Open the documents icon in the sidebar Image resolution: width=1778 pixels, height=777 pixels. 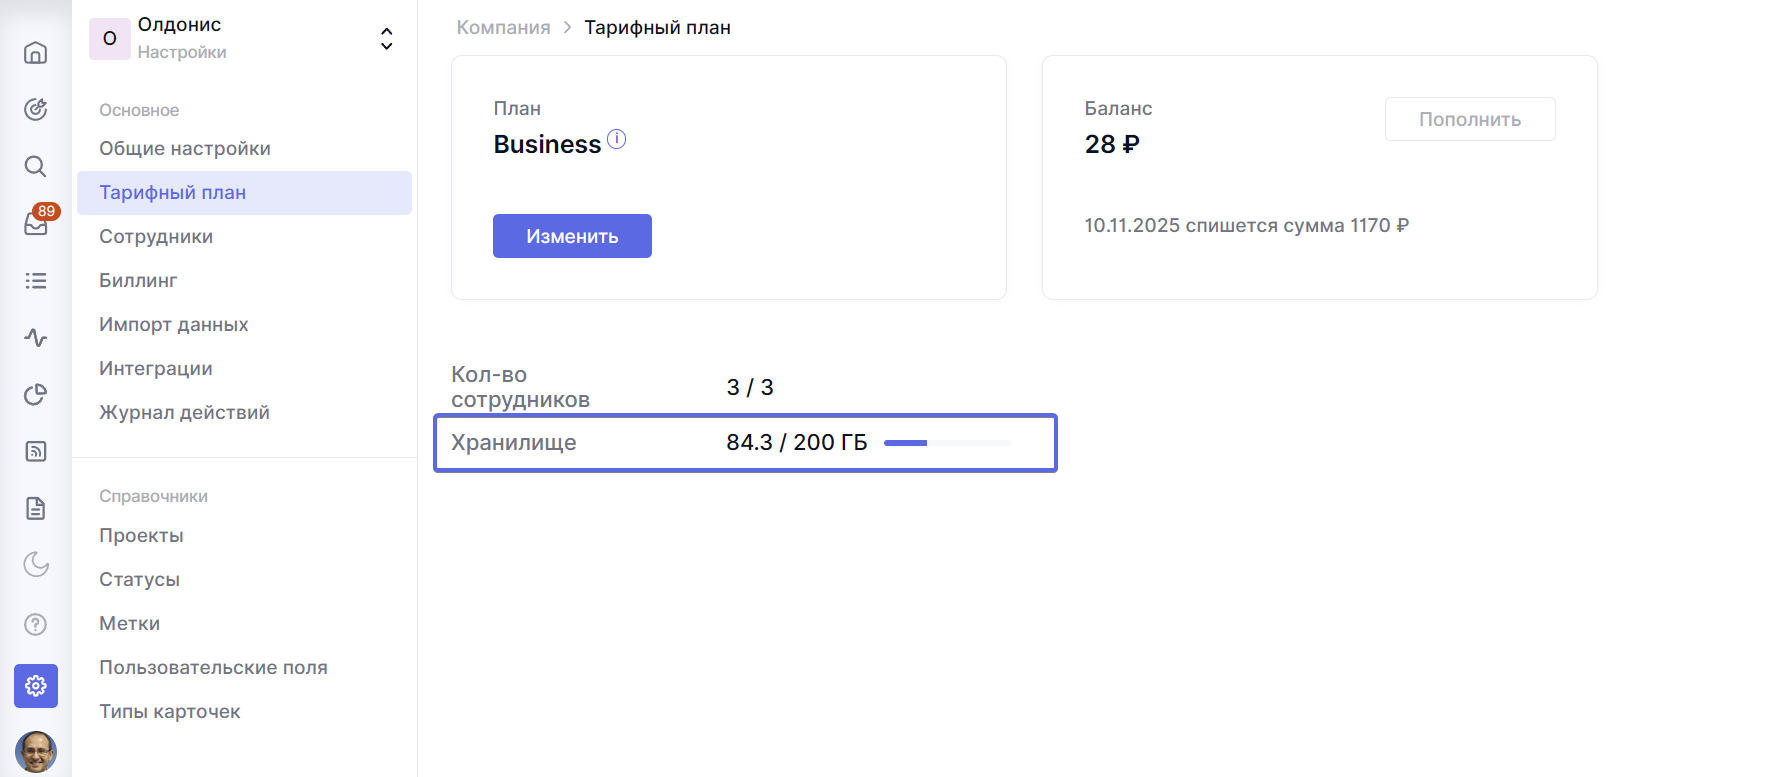point(36,508)
